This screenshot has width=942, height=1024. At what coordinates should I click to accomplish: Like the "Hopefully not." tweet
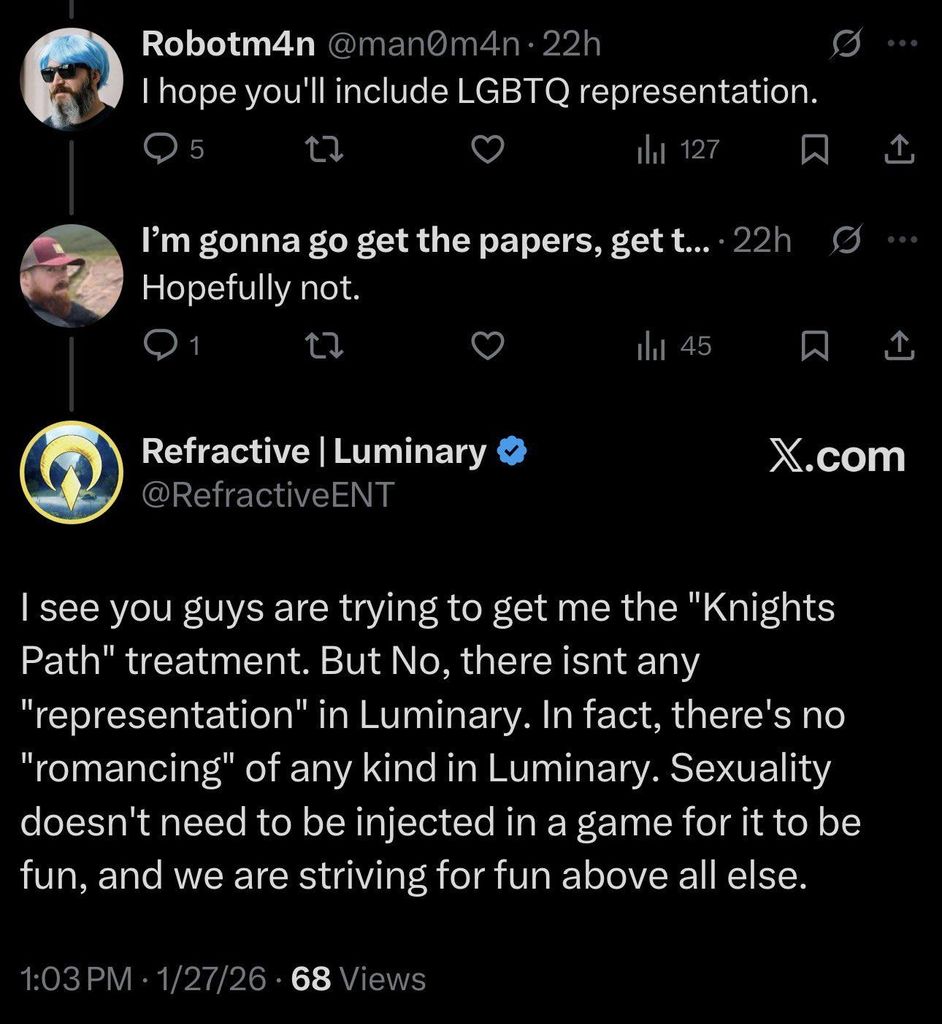486,346
